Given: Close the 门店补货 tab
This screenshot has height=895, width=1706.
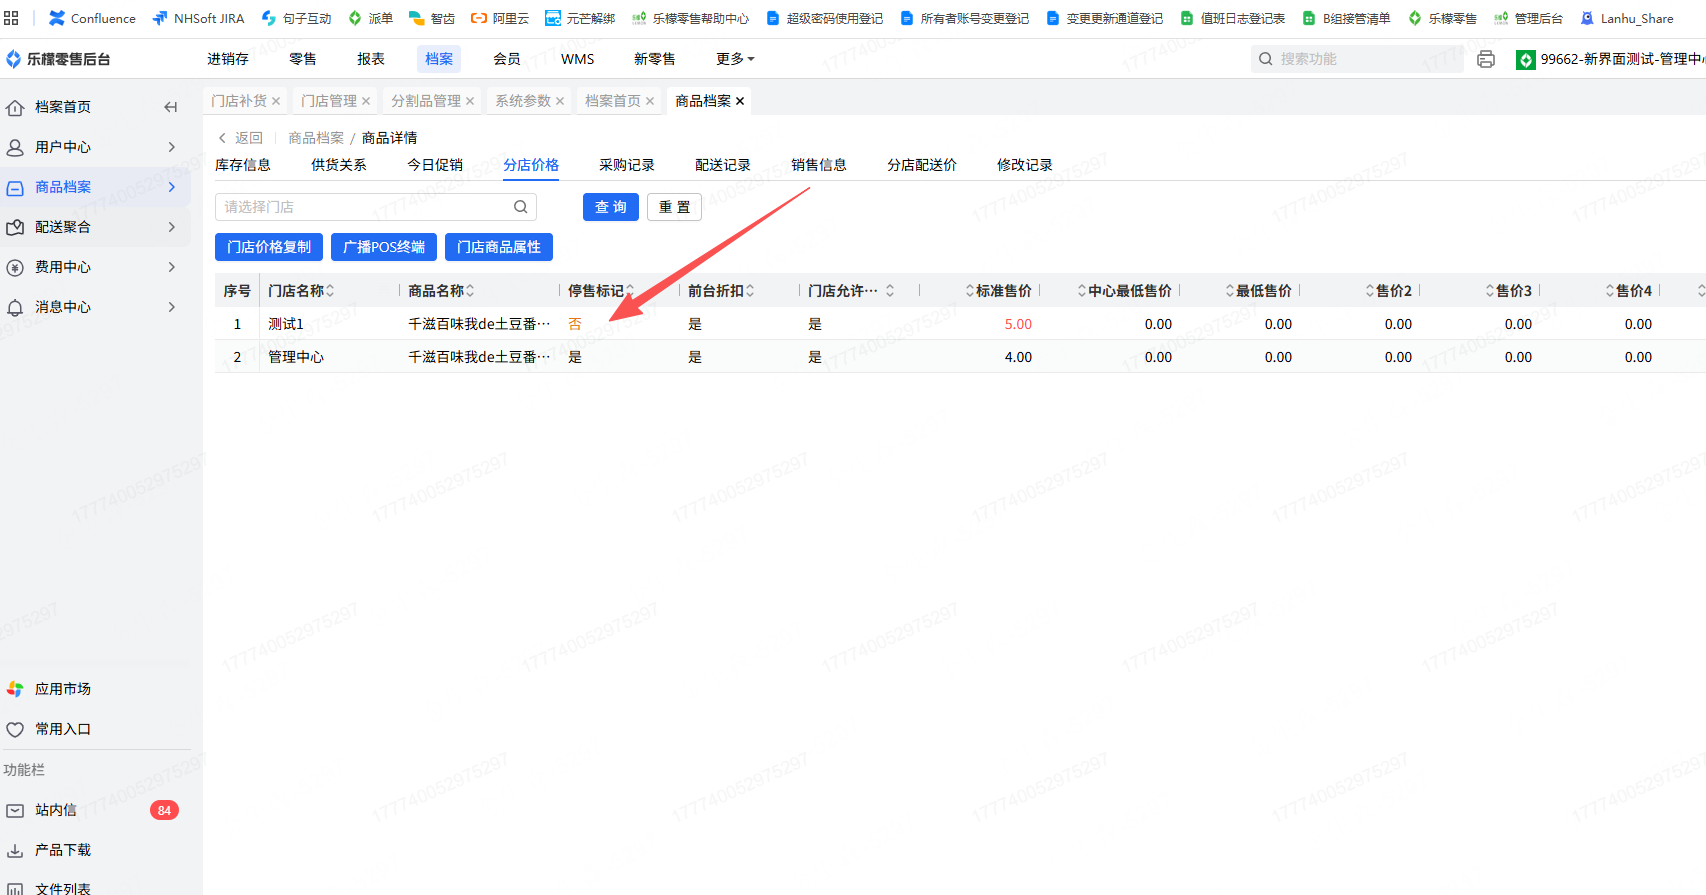Looking at the screenshot, I should (x=276, y=101).
